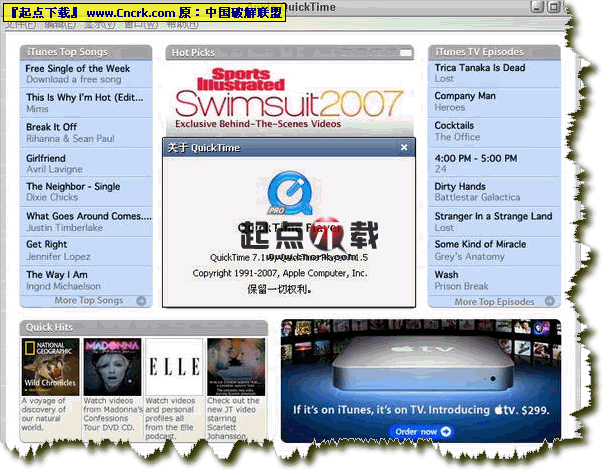Open Break It Off by Rihanna
The width and height of the screenshot is (603, 471).
[86, 133]
